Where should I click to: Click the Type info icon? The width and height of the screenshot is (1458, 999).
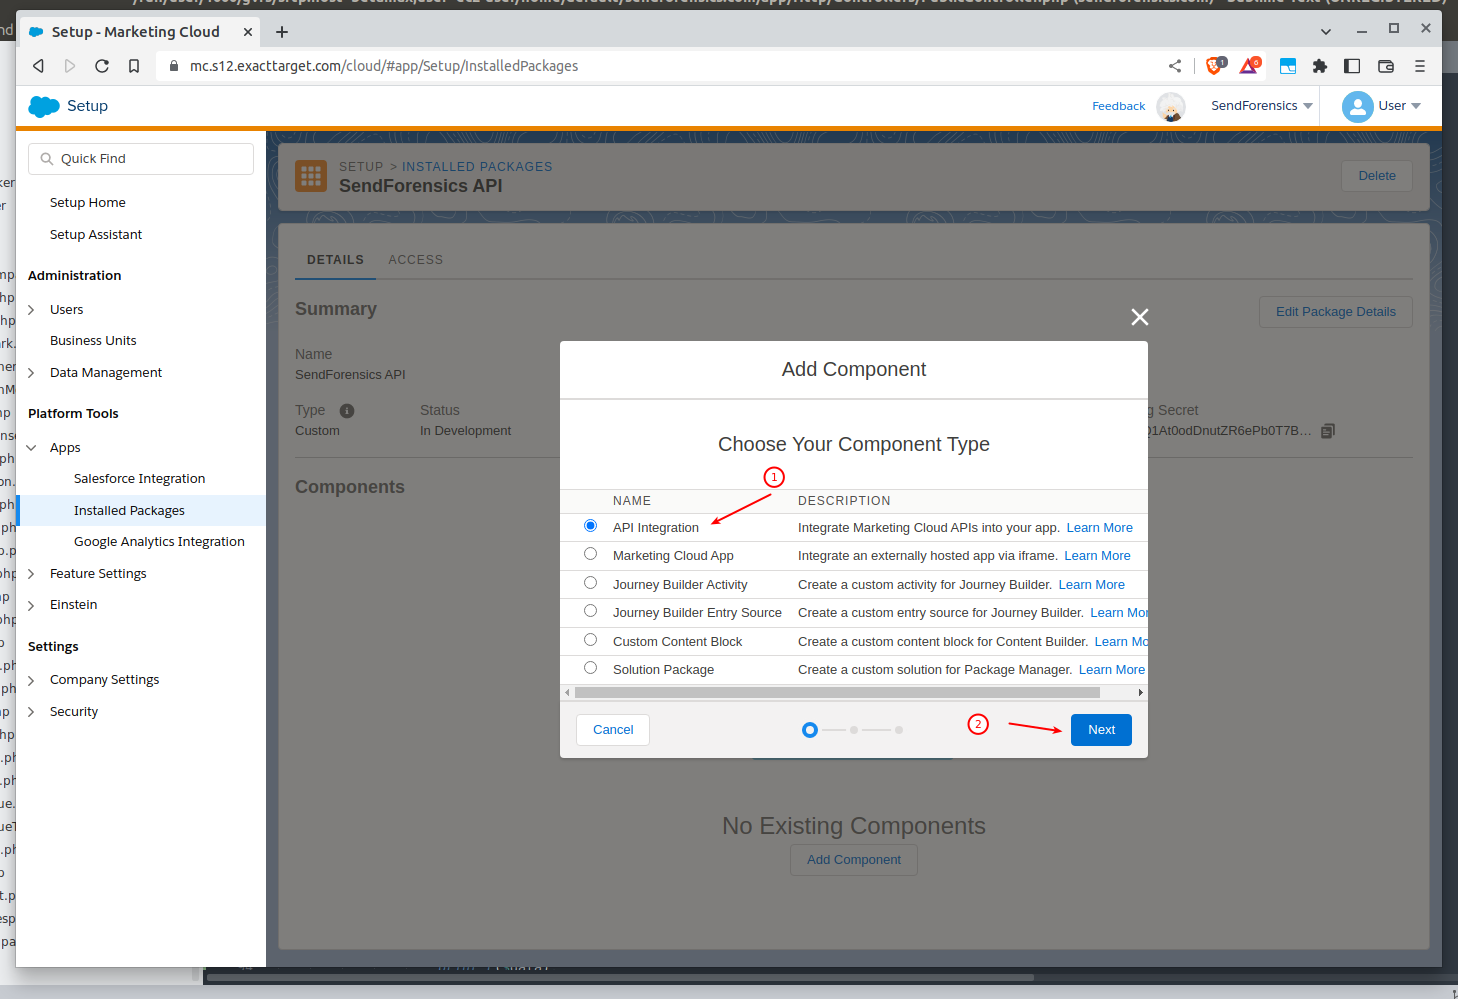pos(347,411)
